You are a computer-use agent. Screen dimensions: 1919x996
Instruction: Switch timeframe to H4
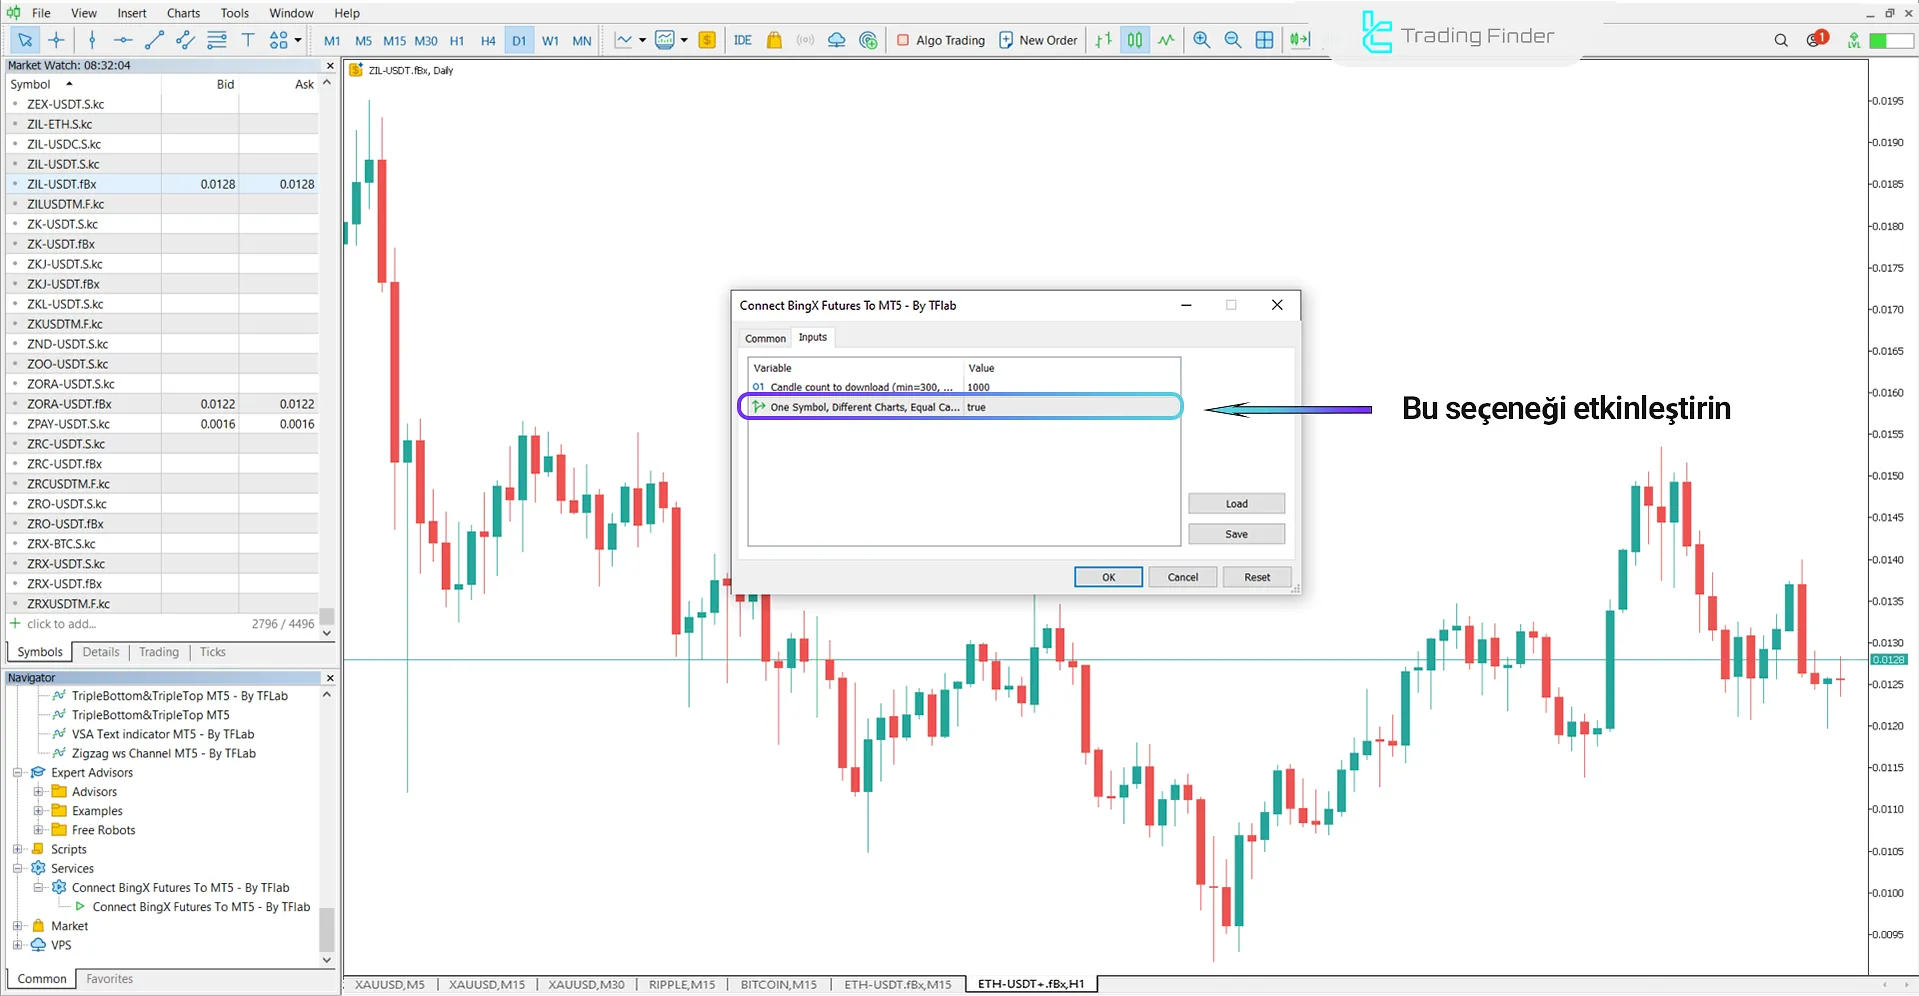coord(488,41)
